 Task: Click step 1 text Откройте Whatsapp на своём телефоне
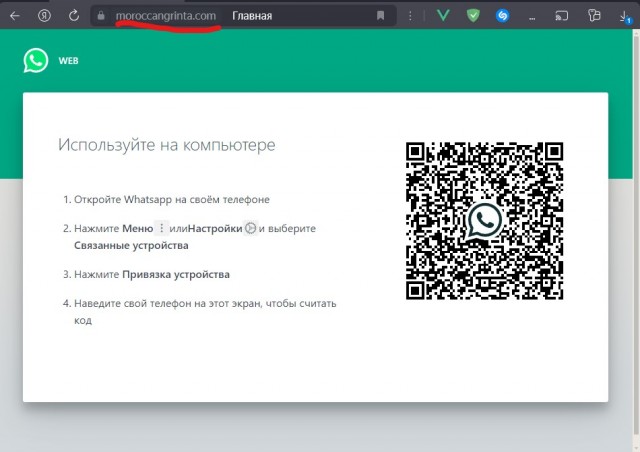(171, 200)
